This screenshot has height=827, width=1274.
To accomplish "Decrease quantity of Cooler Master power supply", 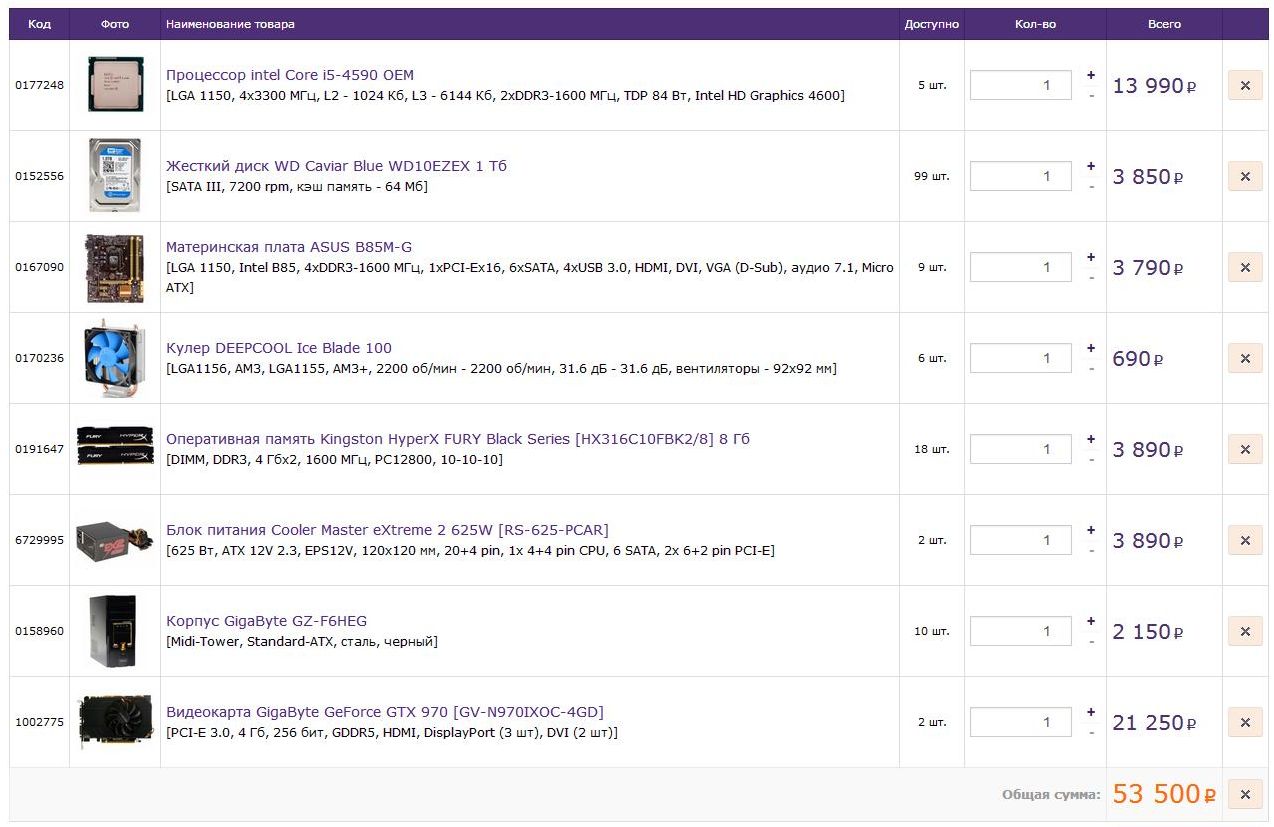I will pyautogui.click(x=1090, y=550).
